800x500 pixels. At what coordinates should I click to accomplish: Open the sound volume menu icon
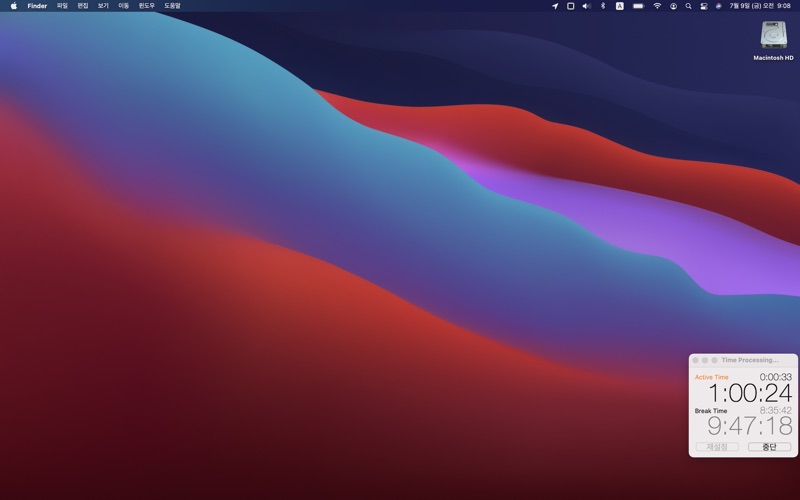587,6
